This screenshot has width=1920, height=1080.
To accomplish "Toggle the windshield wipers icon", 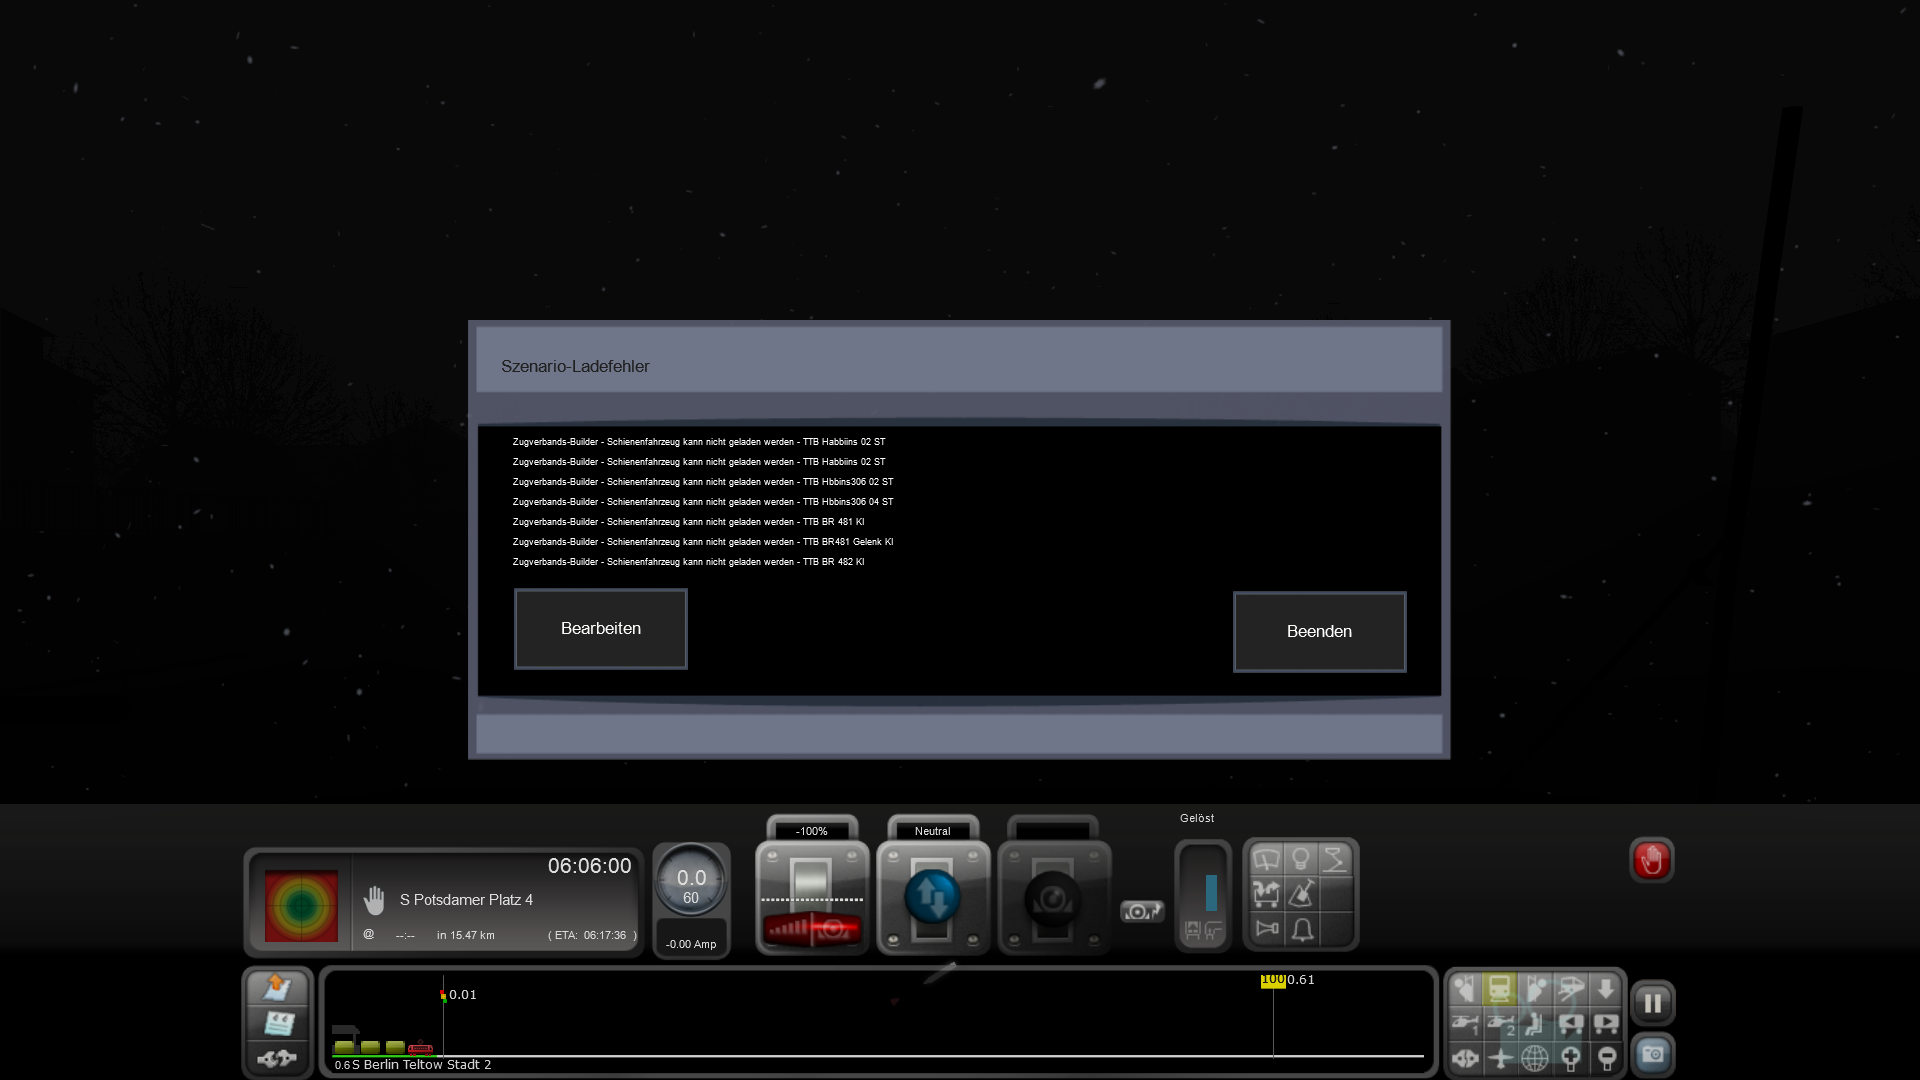I will point(1266,860).
